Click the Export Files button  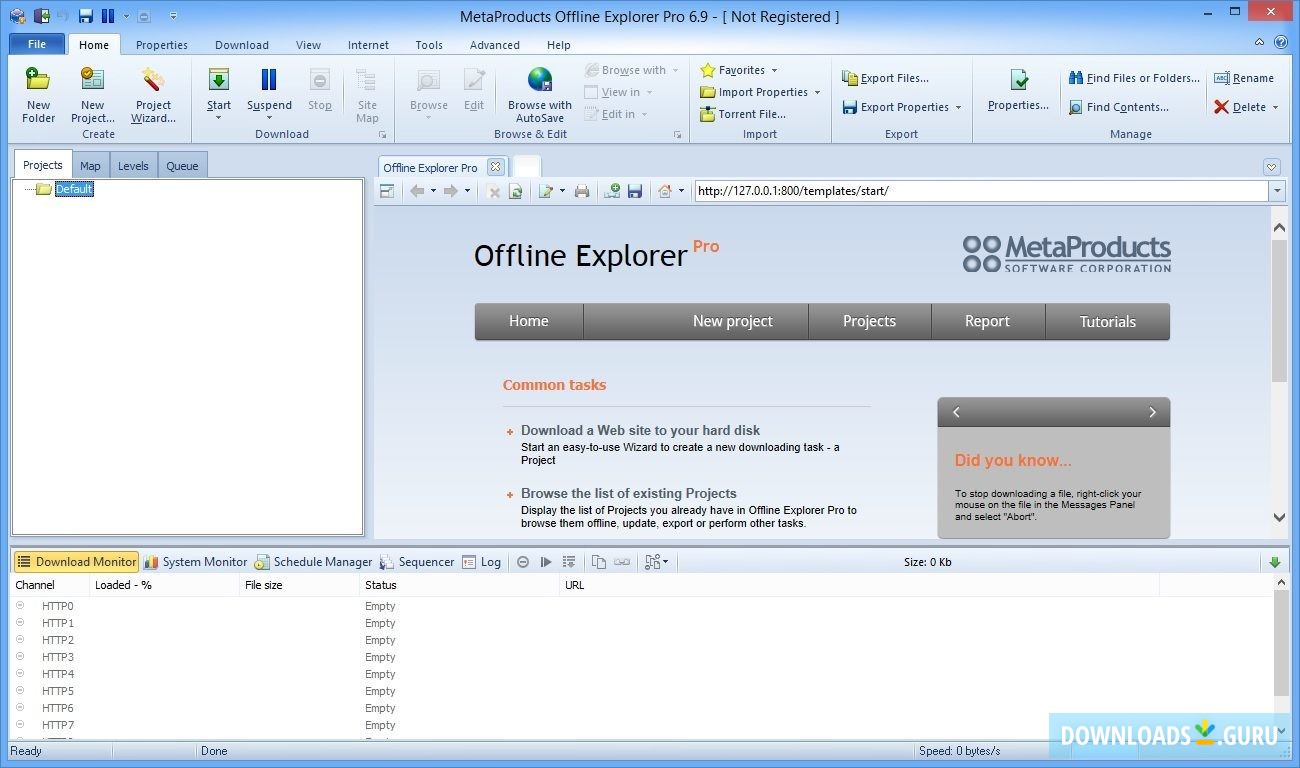pos(886,78)
